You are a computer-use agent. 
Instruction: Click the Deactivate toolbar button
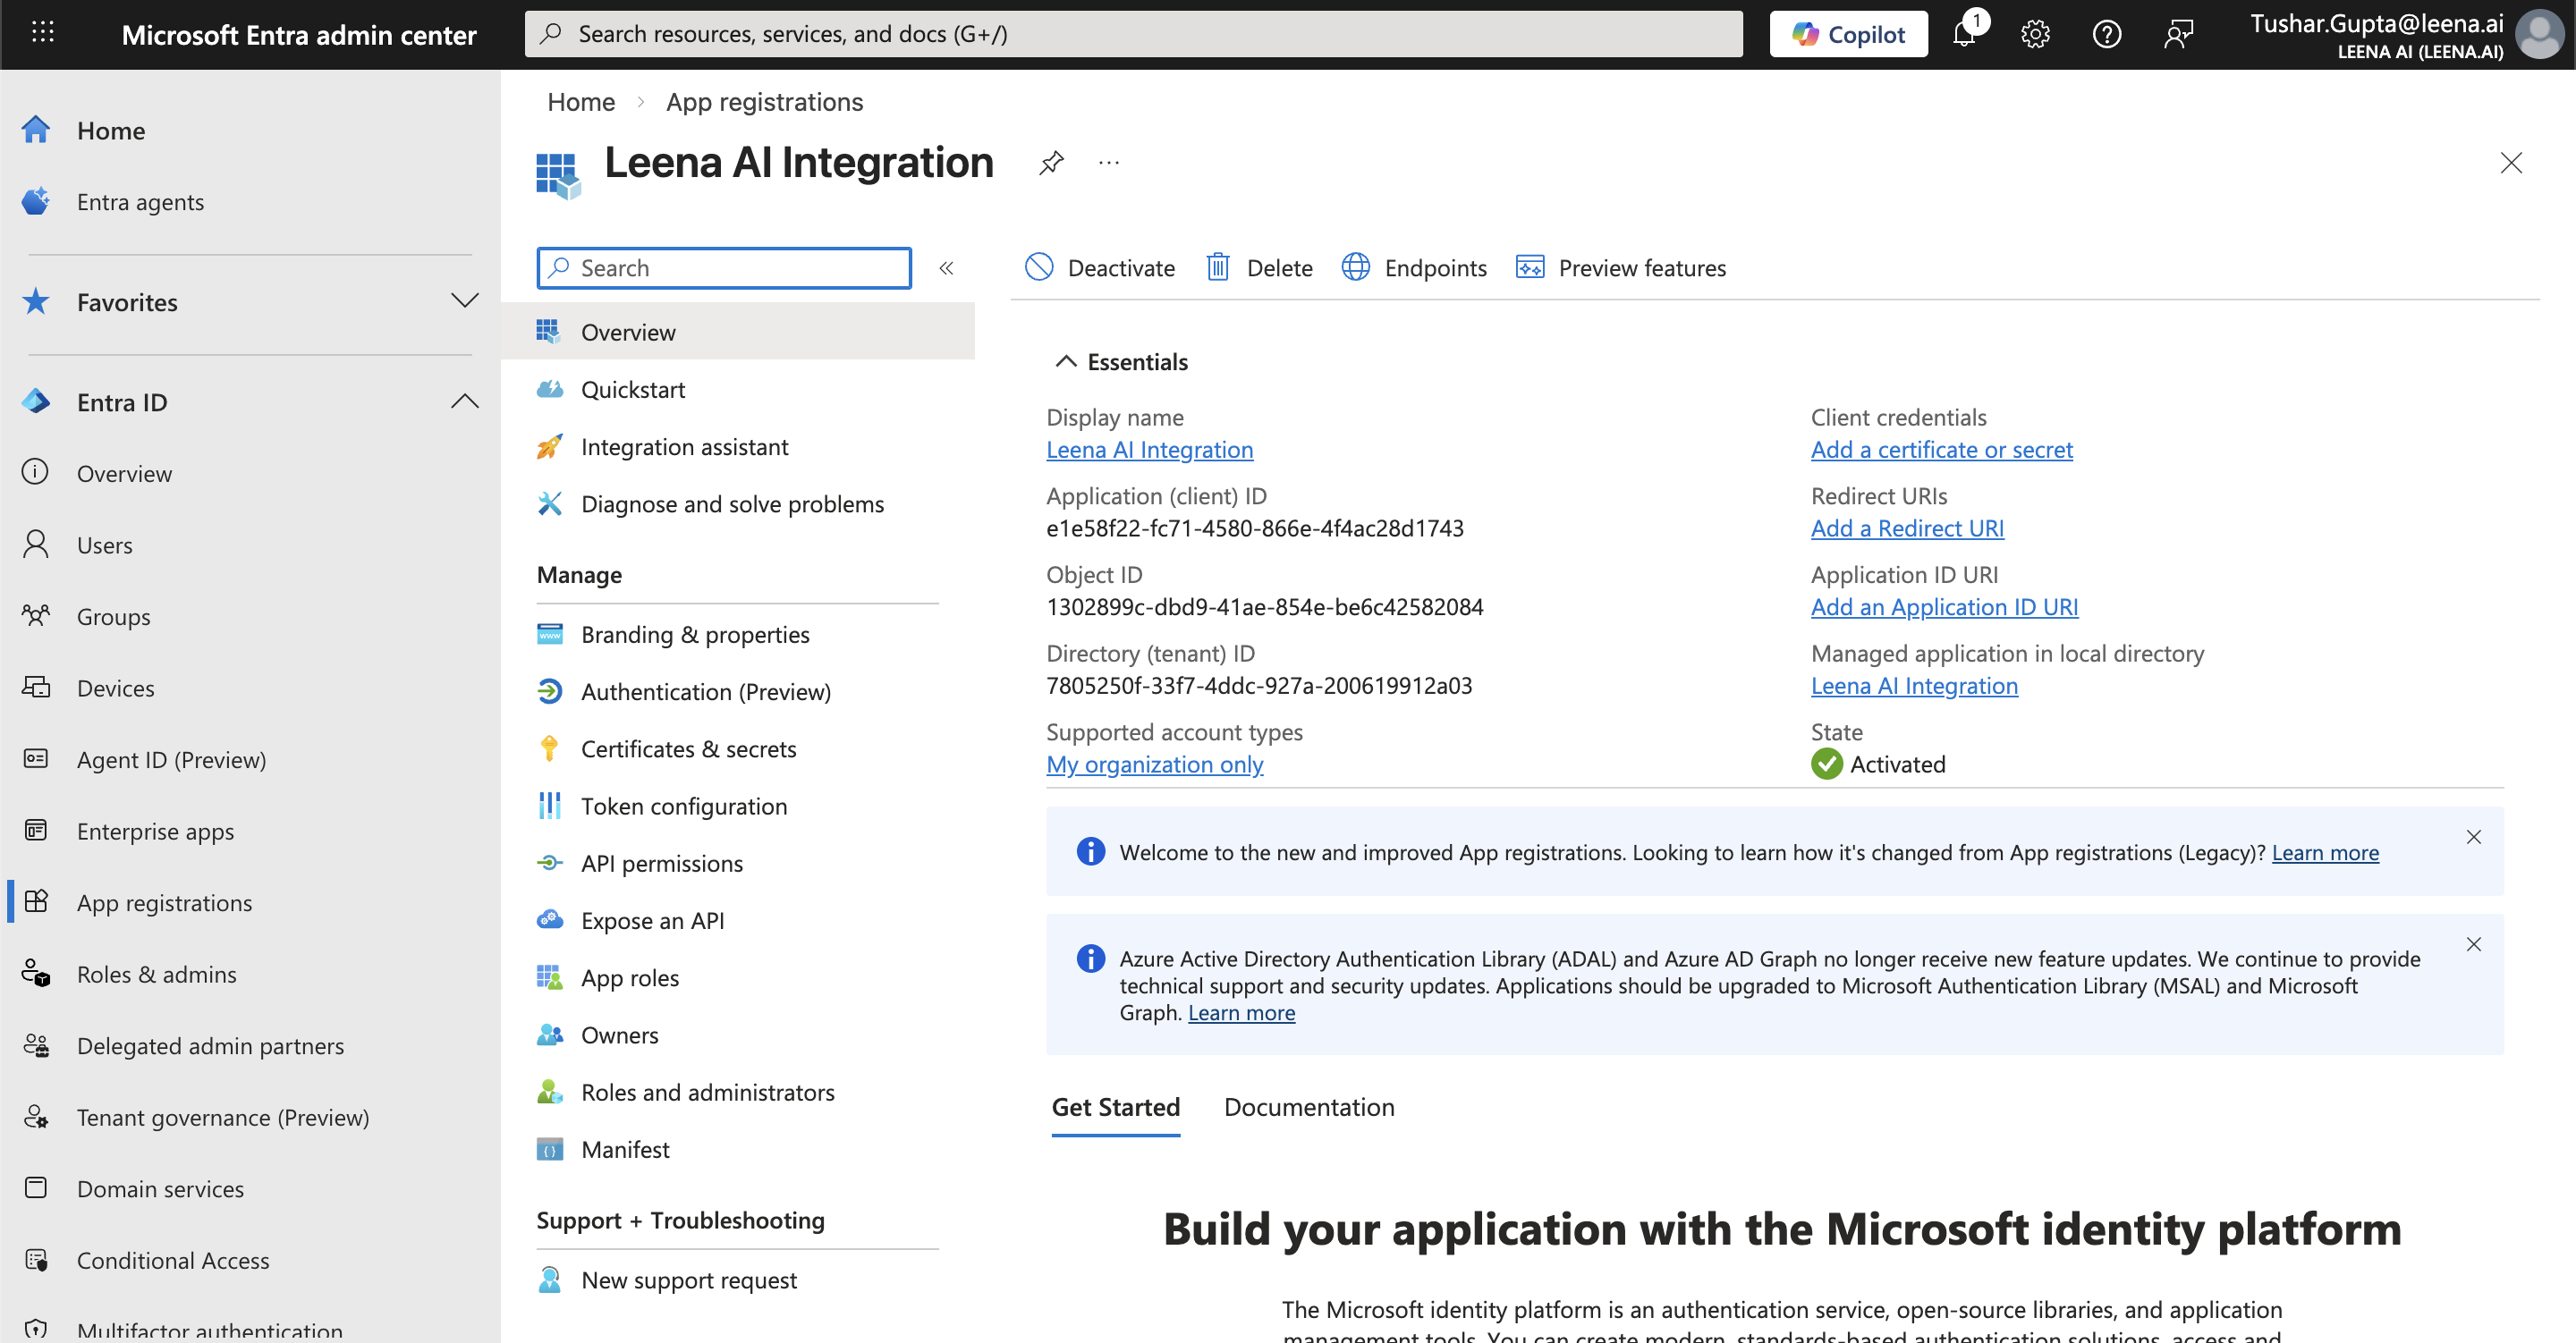[1100, 268]
